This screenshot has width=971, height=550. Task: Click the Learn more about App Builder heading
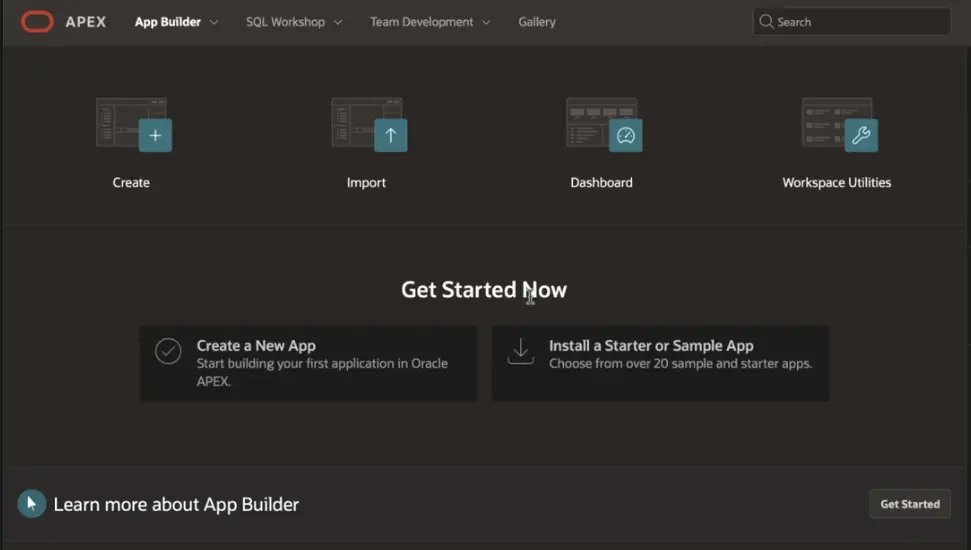176,504
